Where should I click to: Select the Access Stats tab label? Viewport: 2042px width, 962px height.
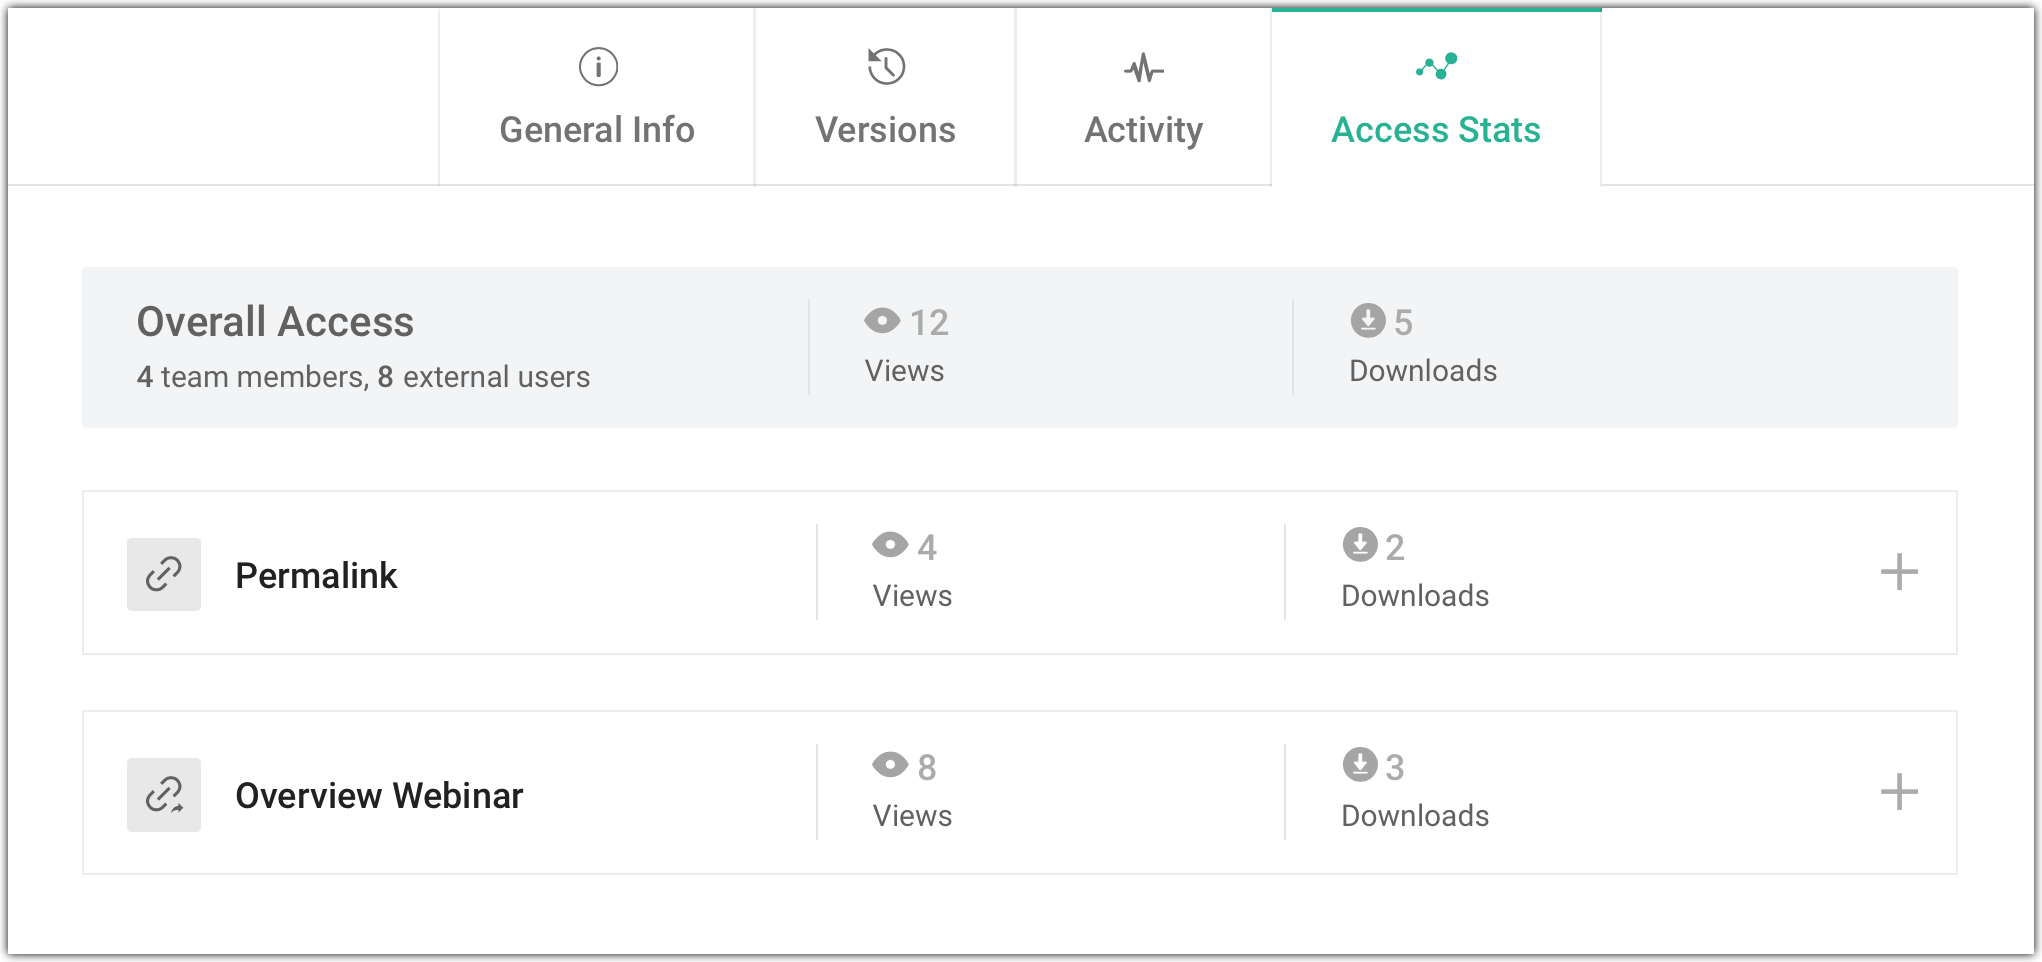(1435, 130)
